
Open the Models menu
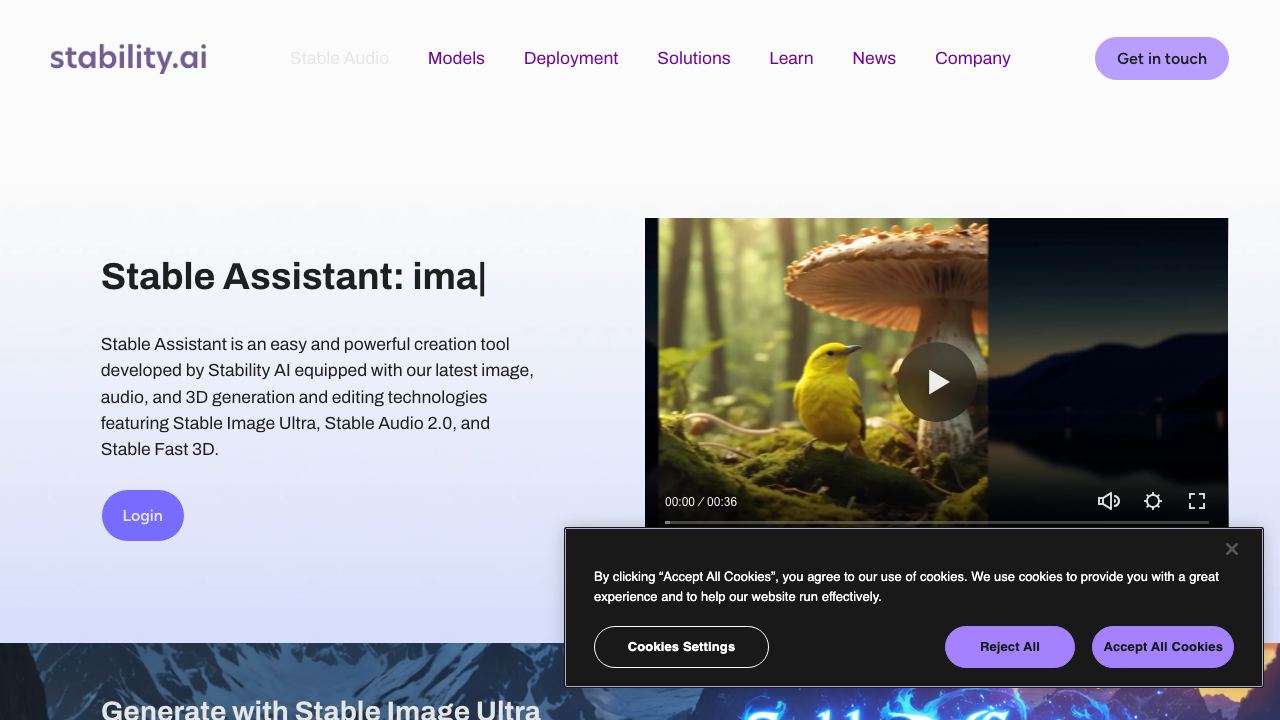456,58
